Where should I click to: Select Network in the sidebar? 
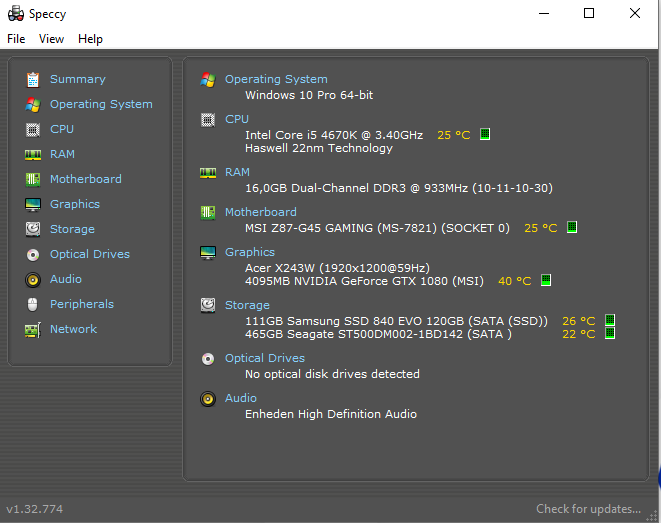[73, 329]
